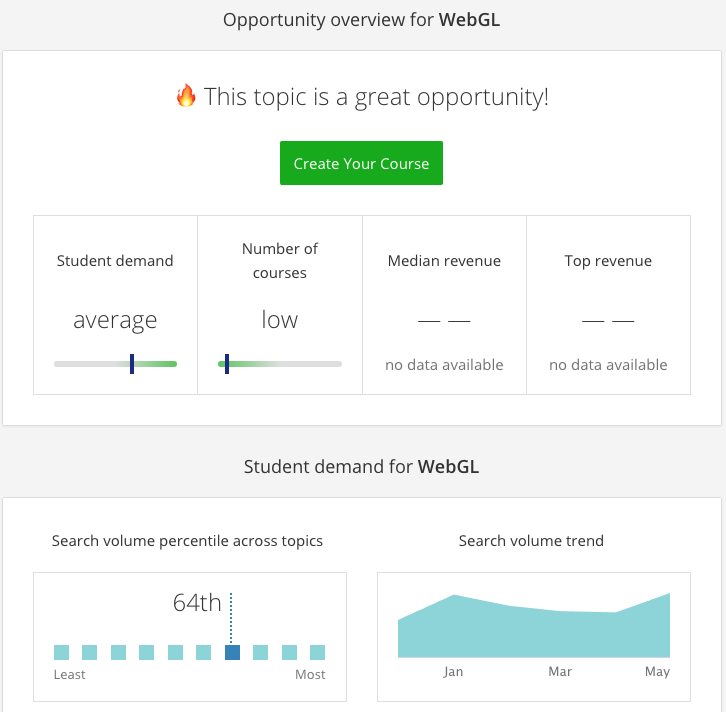Click the 64th percentile label
726x712 pixels.
click(x=197, y=603)
